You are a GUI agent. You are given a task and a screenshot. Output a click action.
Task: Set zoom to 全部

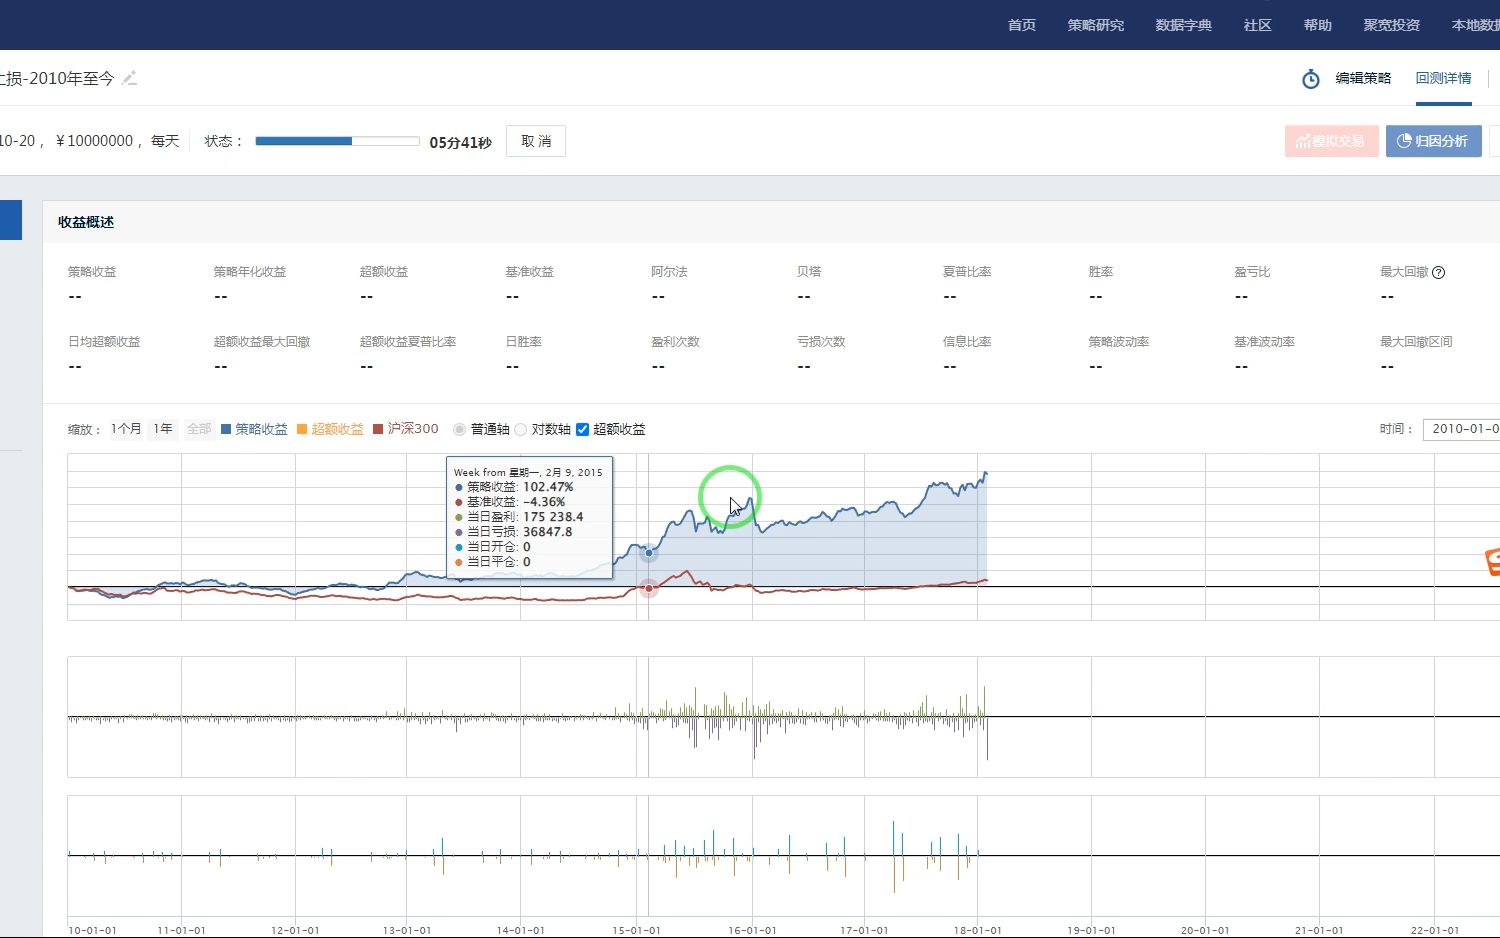coord(199,429)
